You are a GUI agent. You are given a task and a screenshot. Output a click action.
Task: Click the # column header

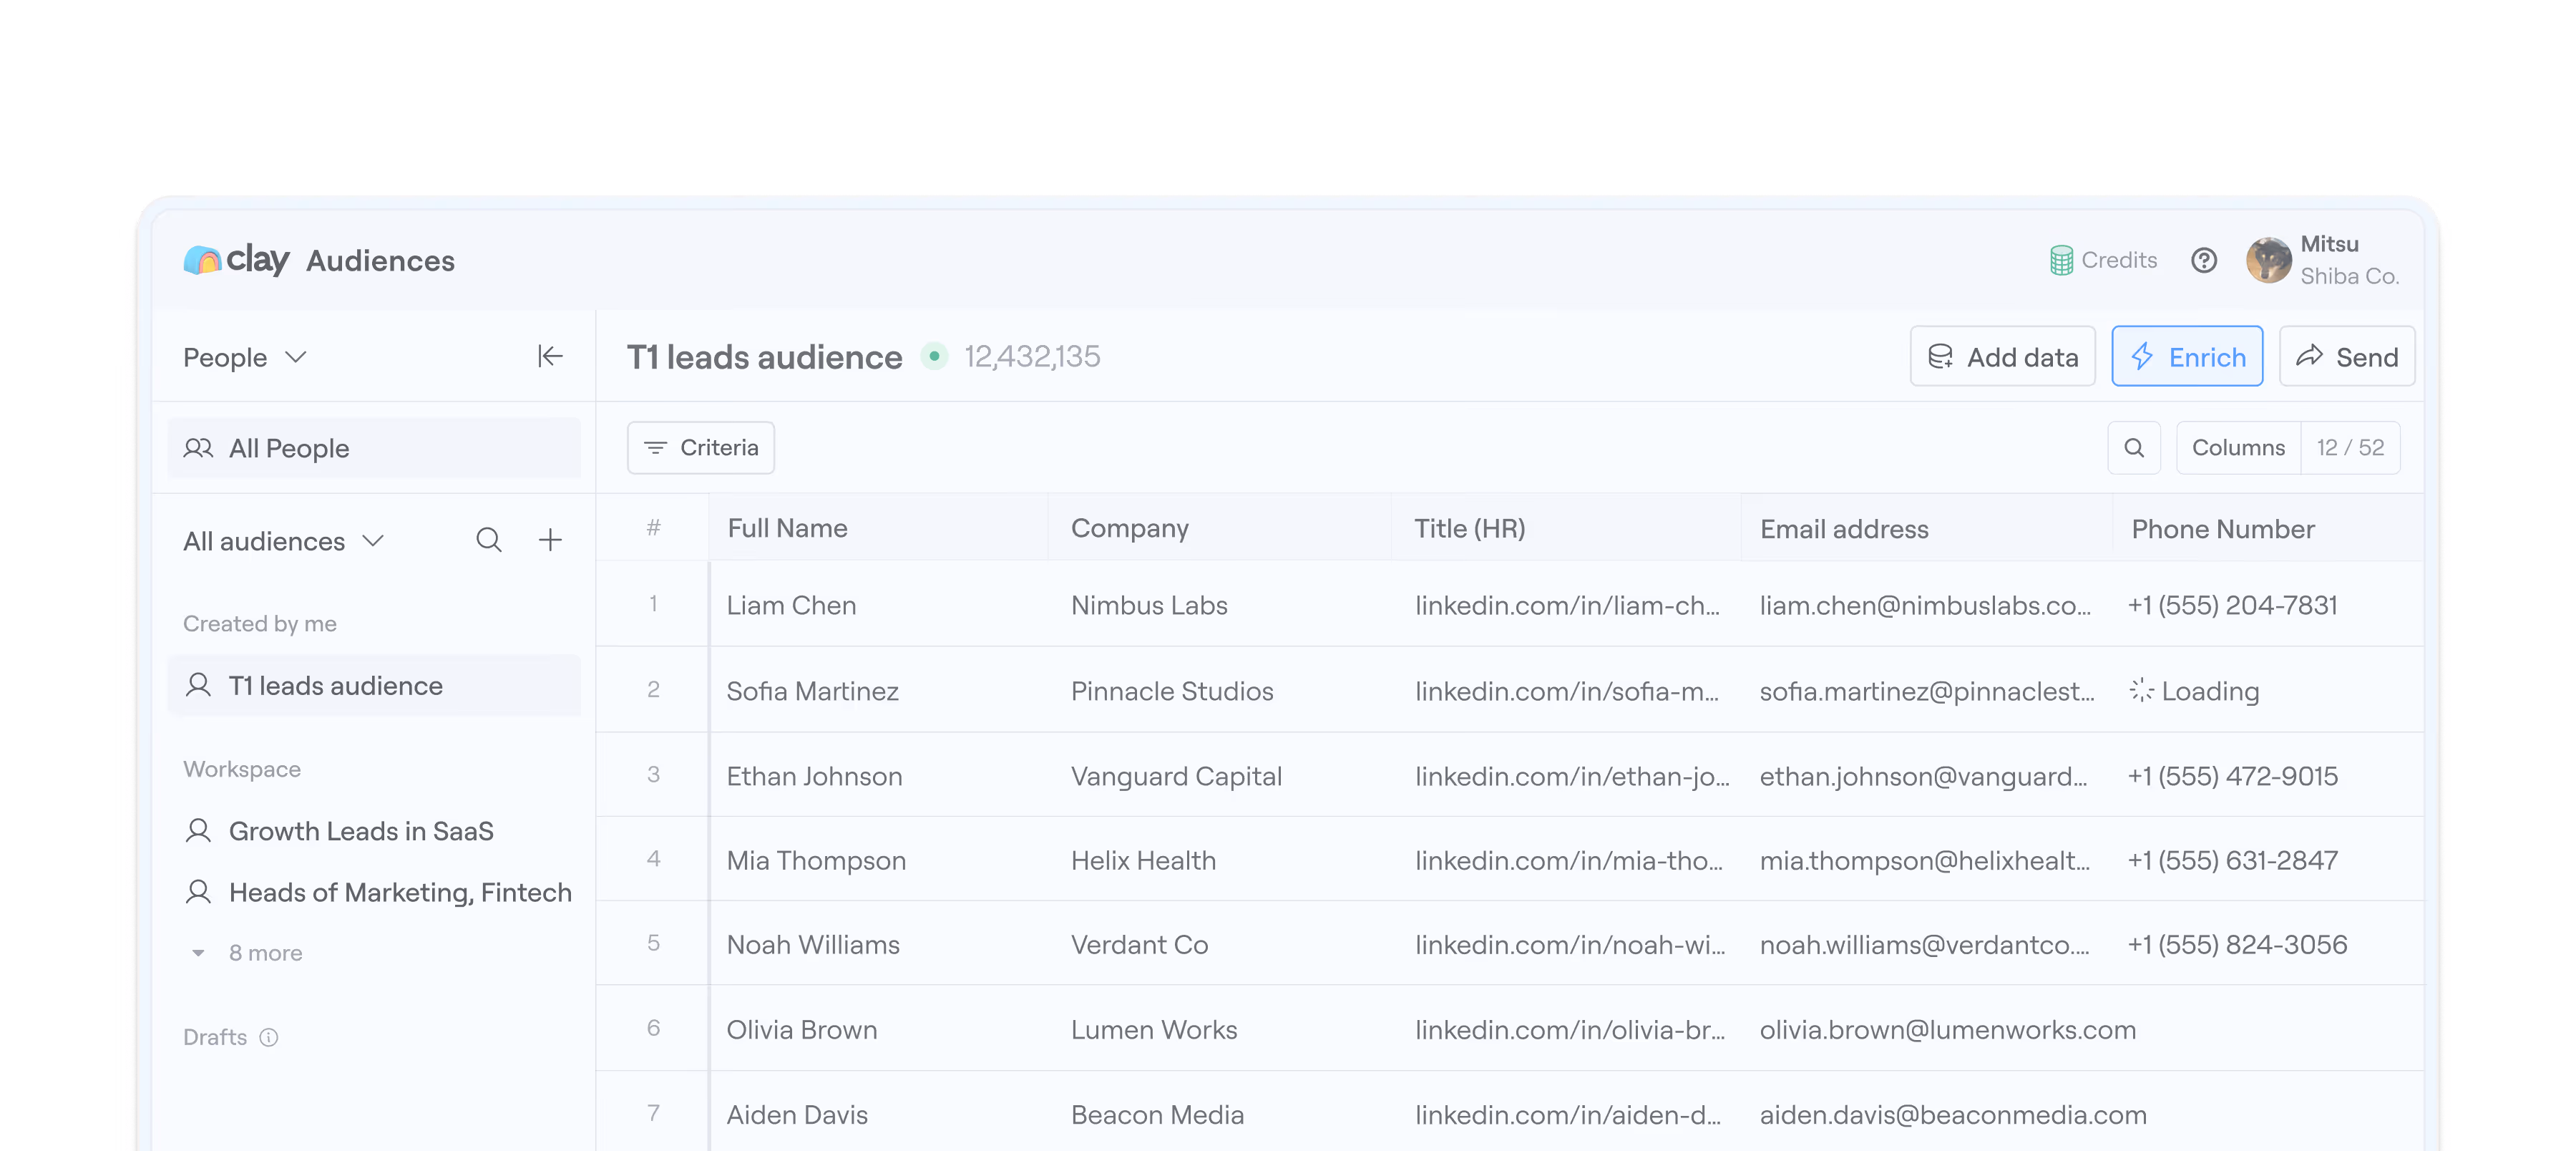pos(653,528)
